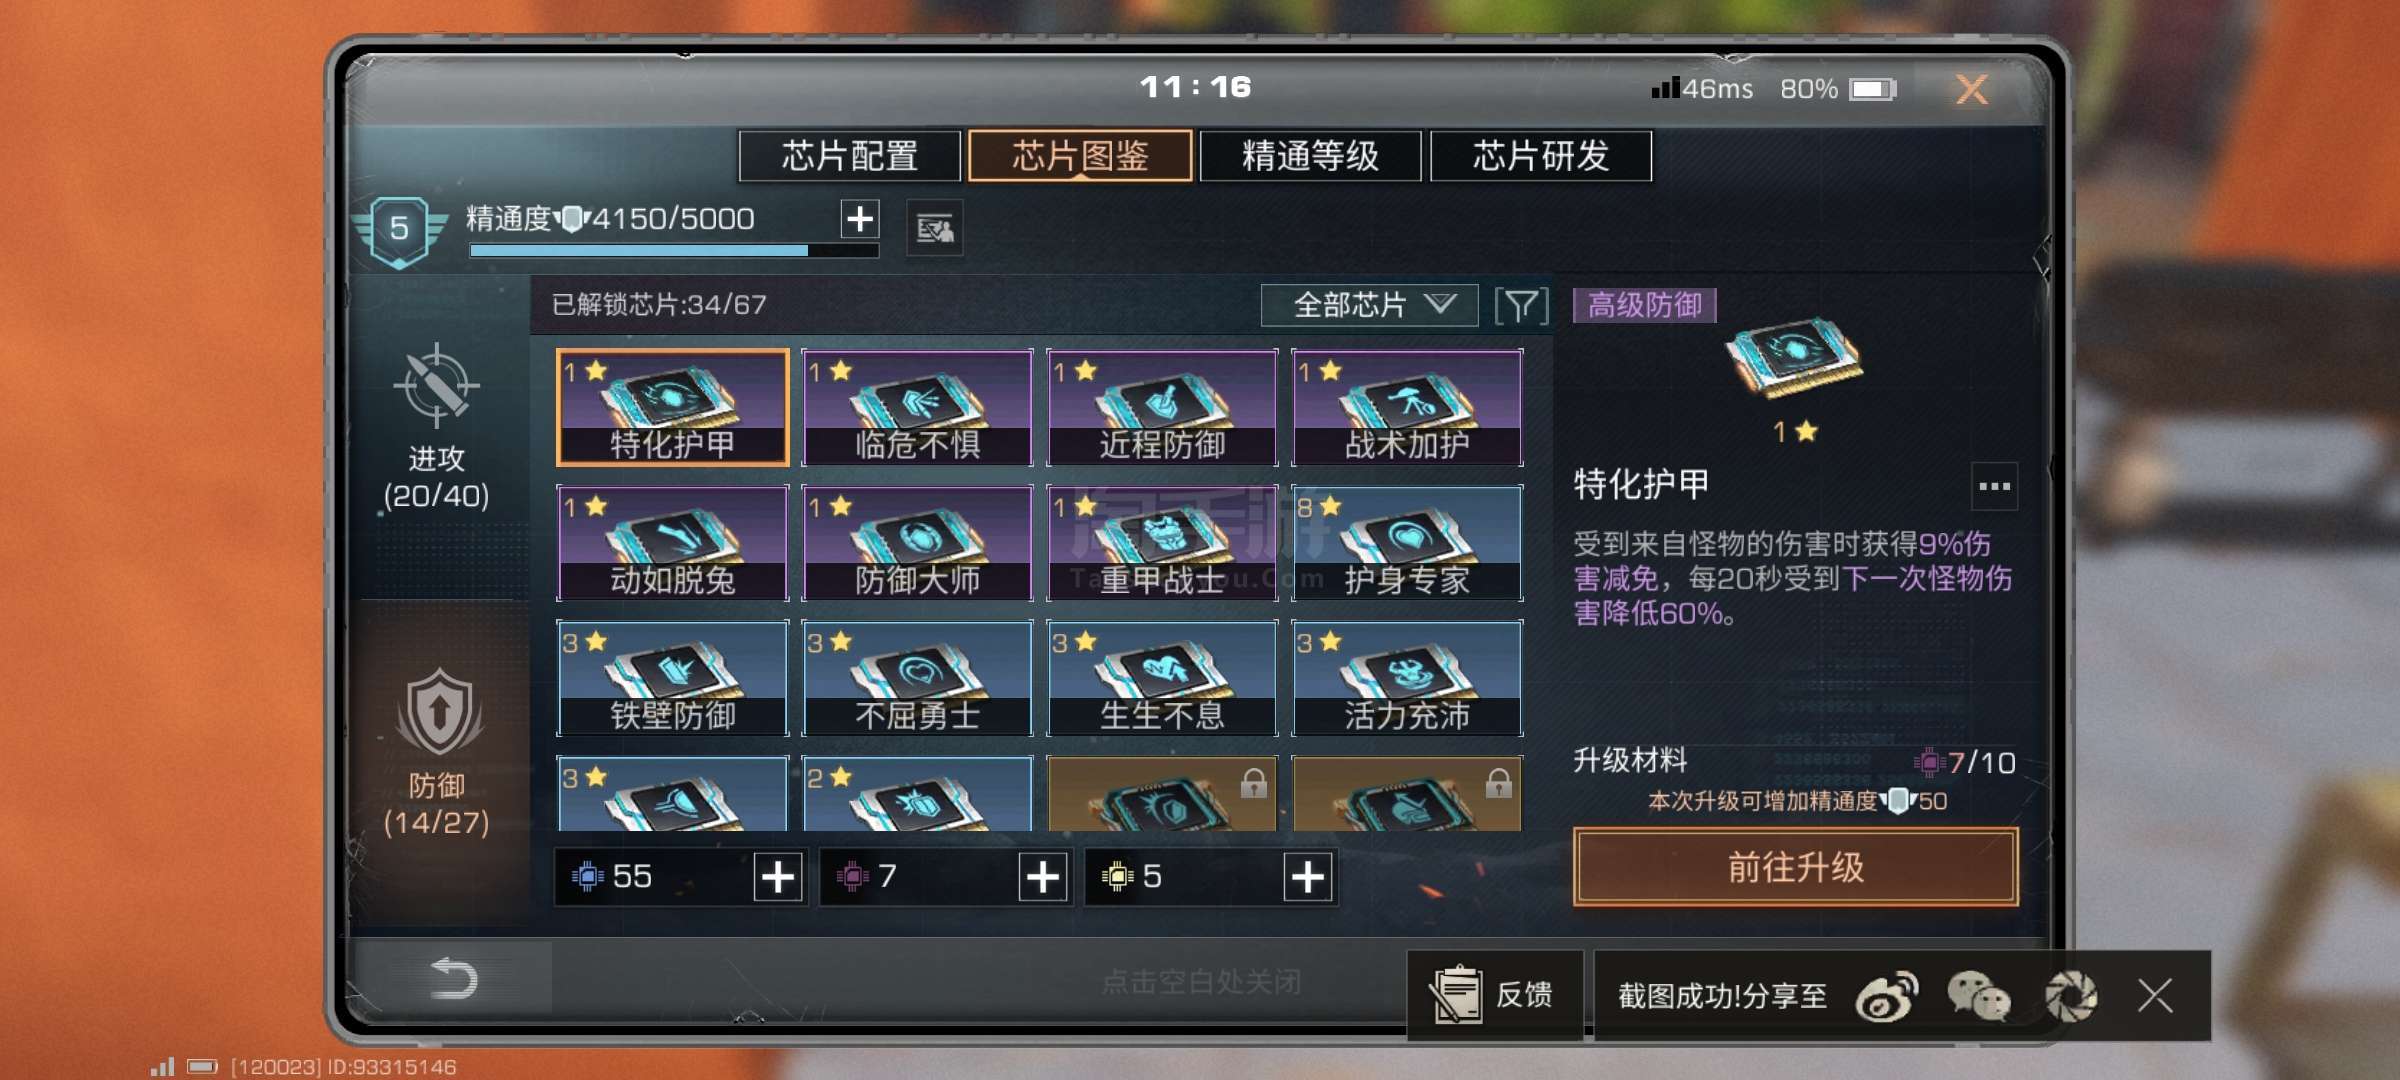Share via camera shutter icon
This screenshot has height=1080, width=2400.
[2070, 996]
